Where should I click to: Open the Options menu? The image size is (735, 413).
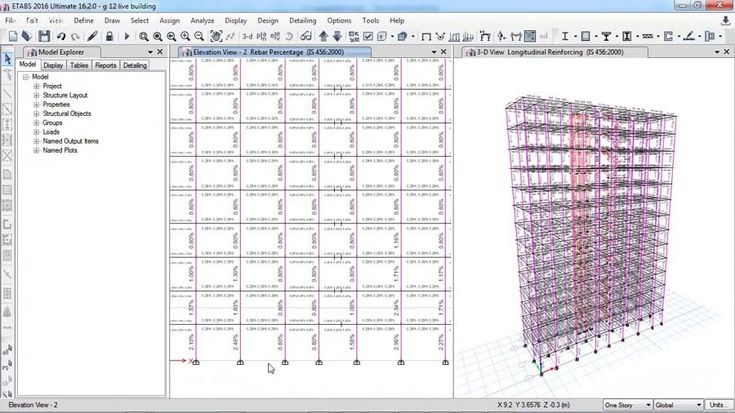[339, 21]
